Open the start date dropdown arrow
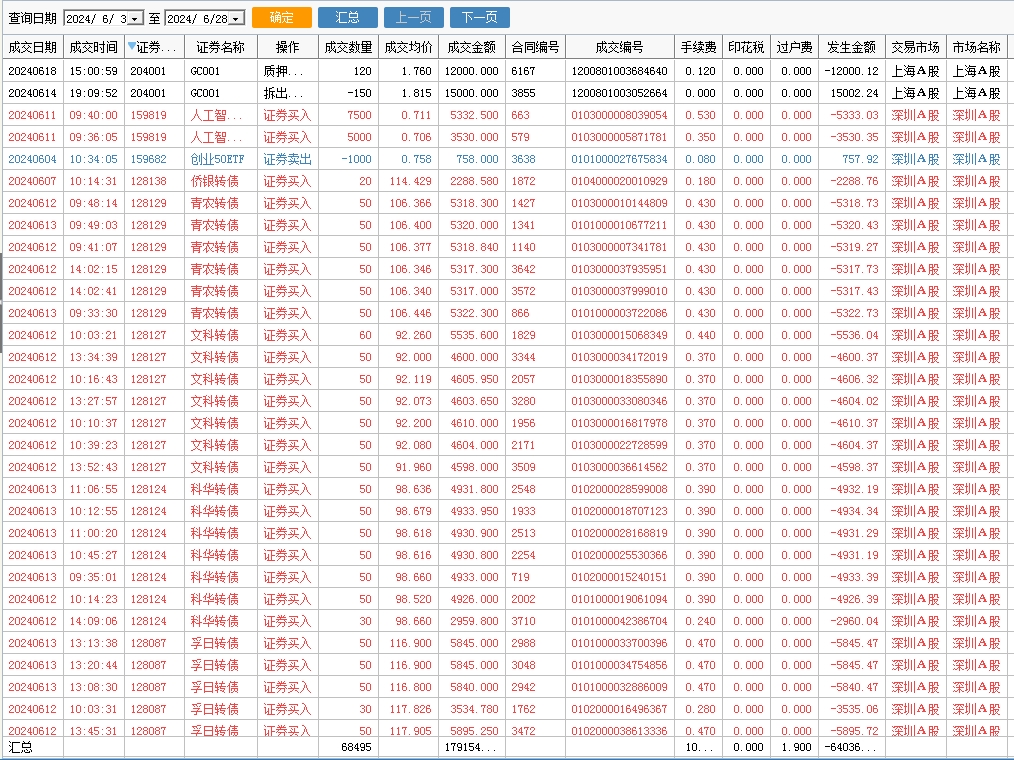1014x760 pixels. (135, 19)
